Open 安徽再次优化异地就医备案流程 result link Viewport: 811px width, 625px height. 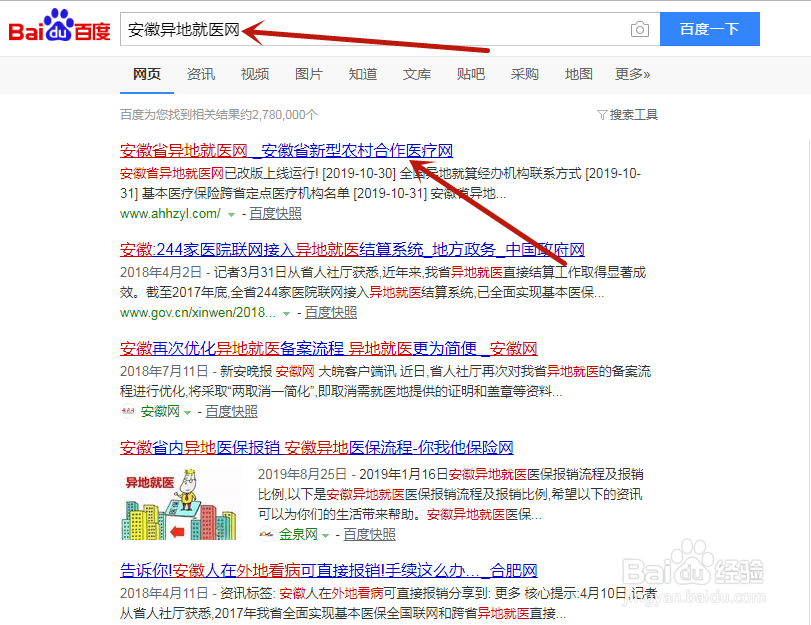[x=328, y=348]
